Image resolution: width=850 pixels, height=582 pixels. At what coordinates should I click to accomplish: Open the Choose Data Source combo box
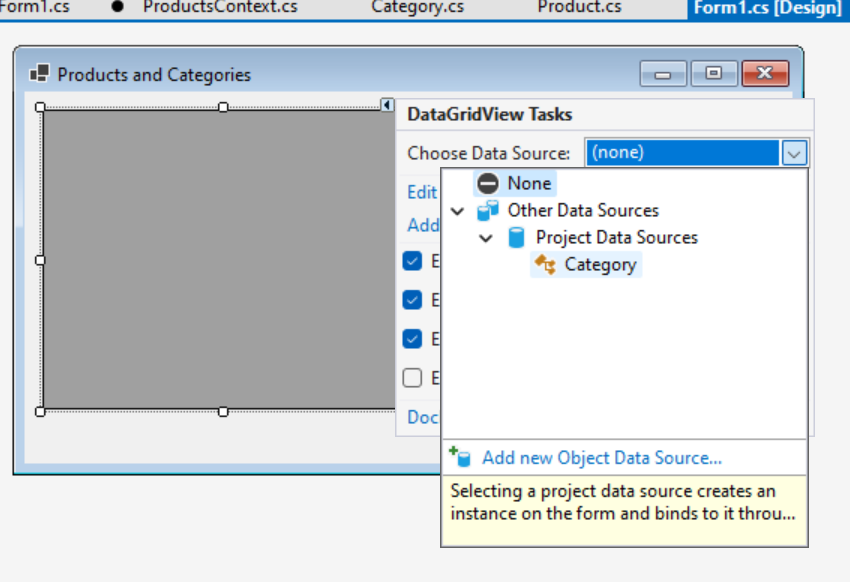[795, 152]
